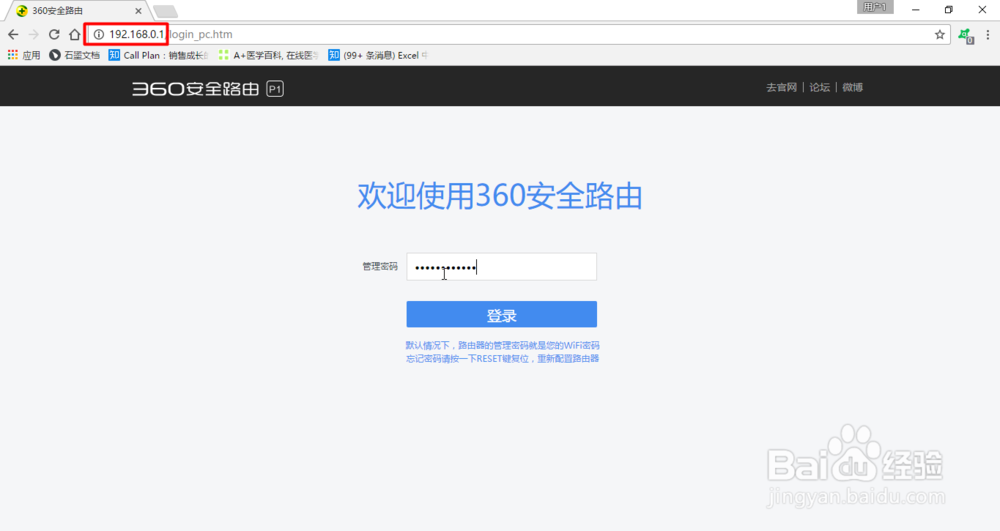Image resolution: width=1000 pixels, height=531 pixels.
Task: Click the browser forward arrow
Action: tap(34, 34)
